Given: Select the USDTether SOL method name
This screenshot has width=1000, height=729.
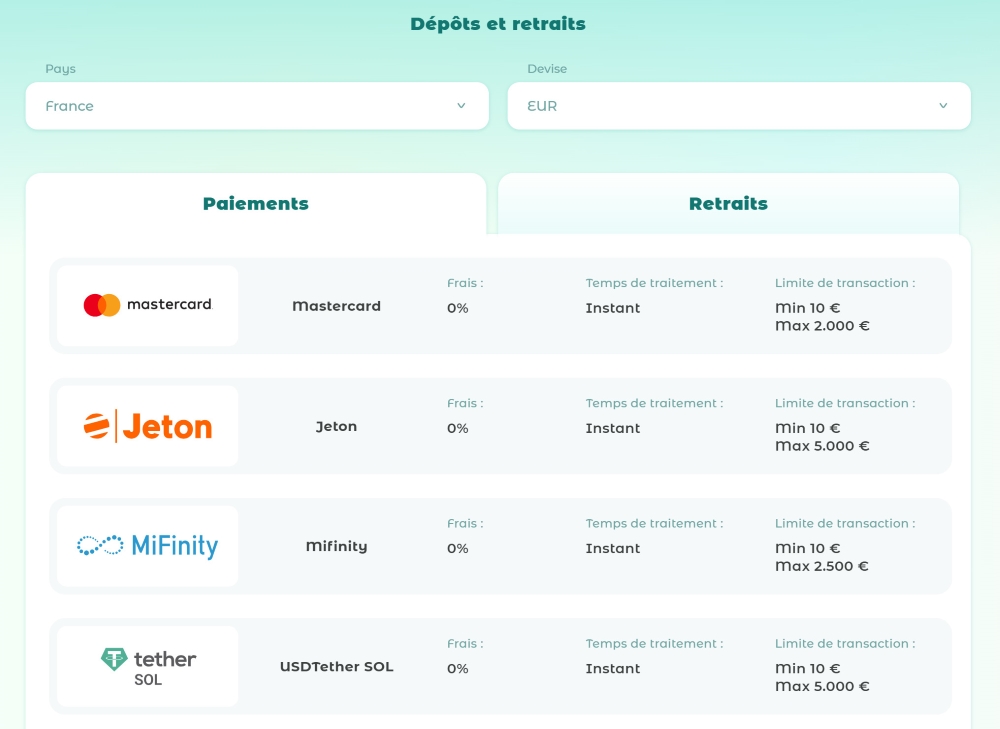Looking at the screenshot, I should [336, 666].
